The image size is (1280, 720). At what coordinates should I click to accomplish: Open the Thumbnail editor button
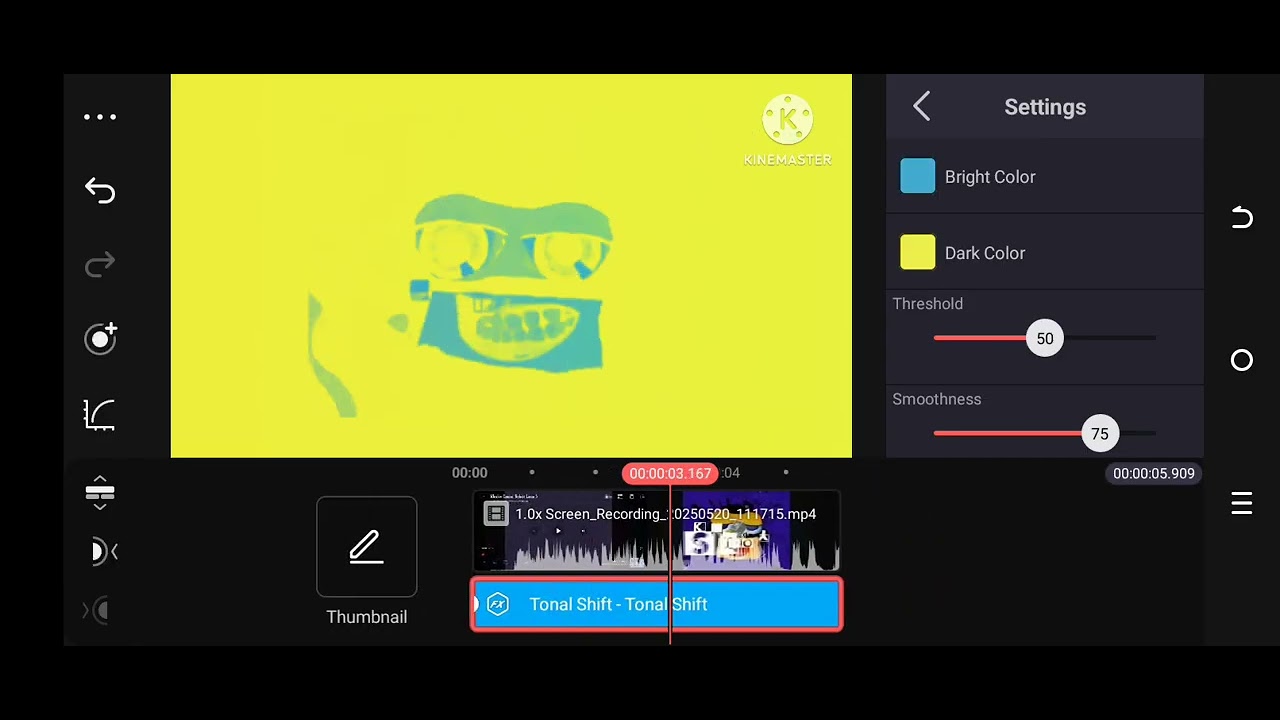(x=367, y=547)
